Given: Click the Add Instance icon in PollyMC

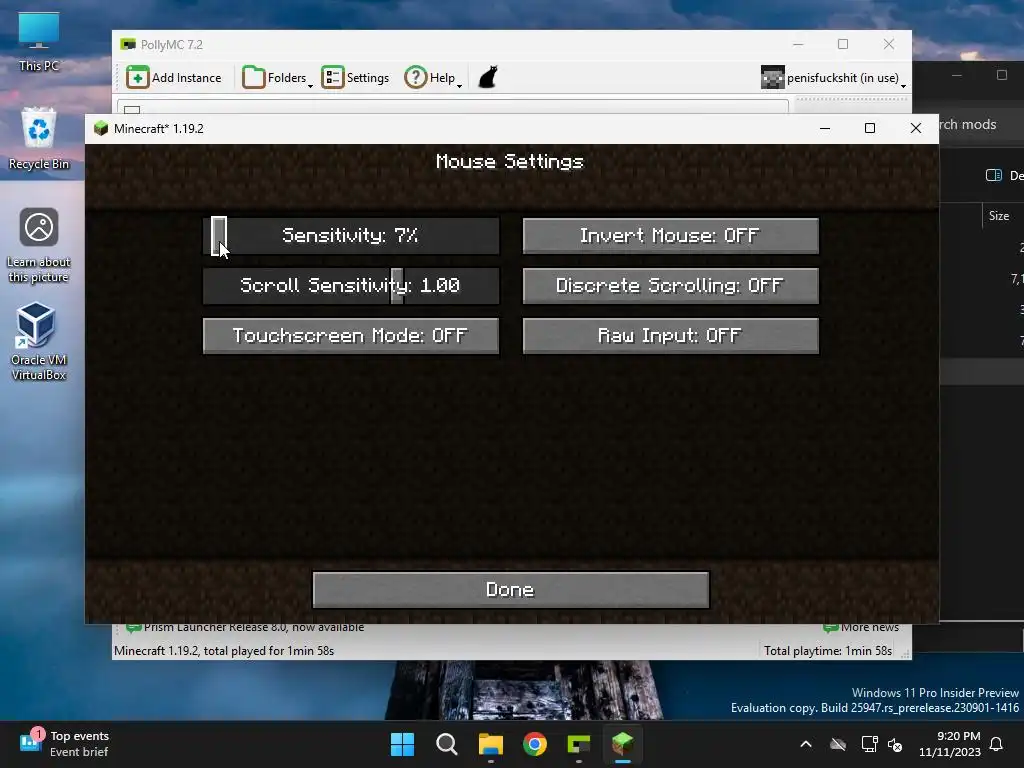Looking at the screenshot, I should click(x=137, y=78).
